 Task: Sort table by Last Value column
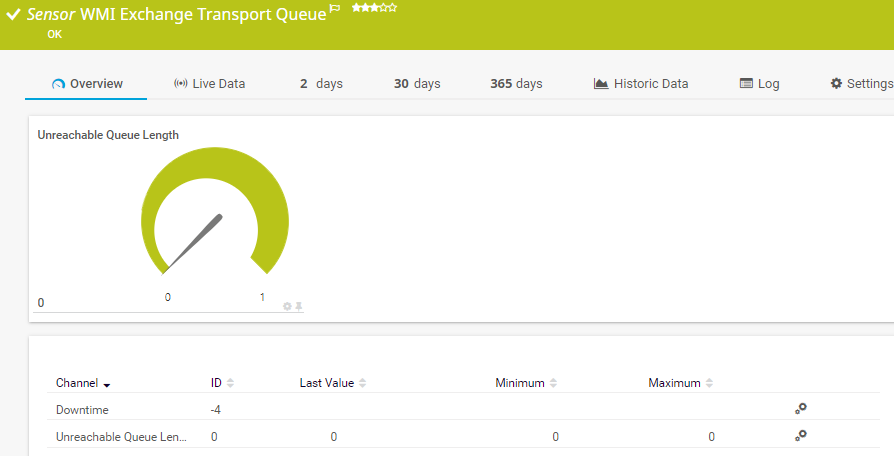point(333,383)
